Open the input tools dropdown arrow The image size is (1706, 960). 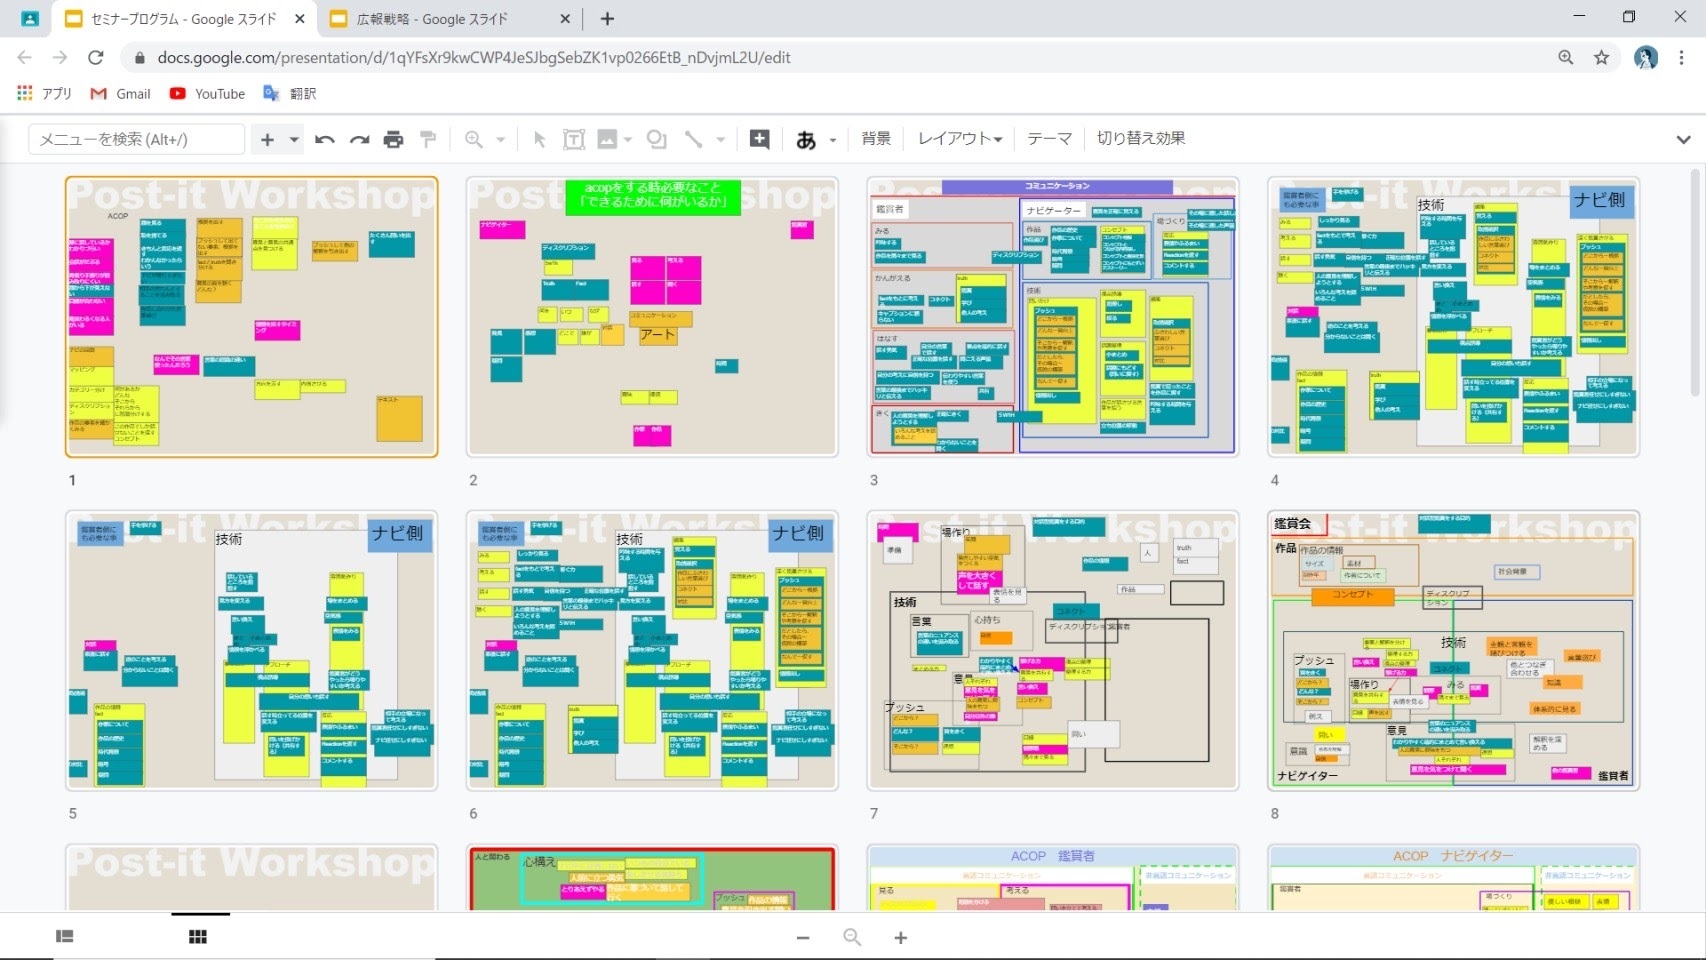click(832, 140)
